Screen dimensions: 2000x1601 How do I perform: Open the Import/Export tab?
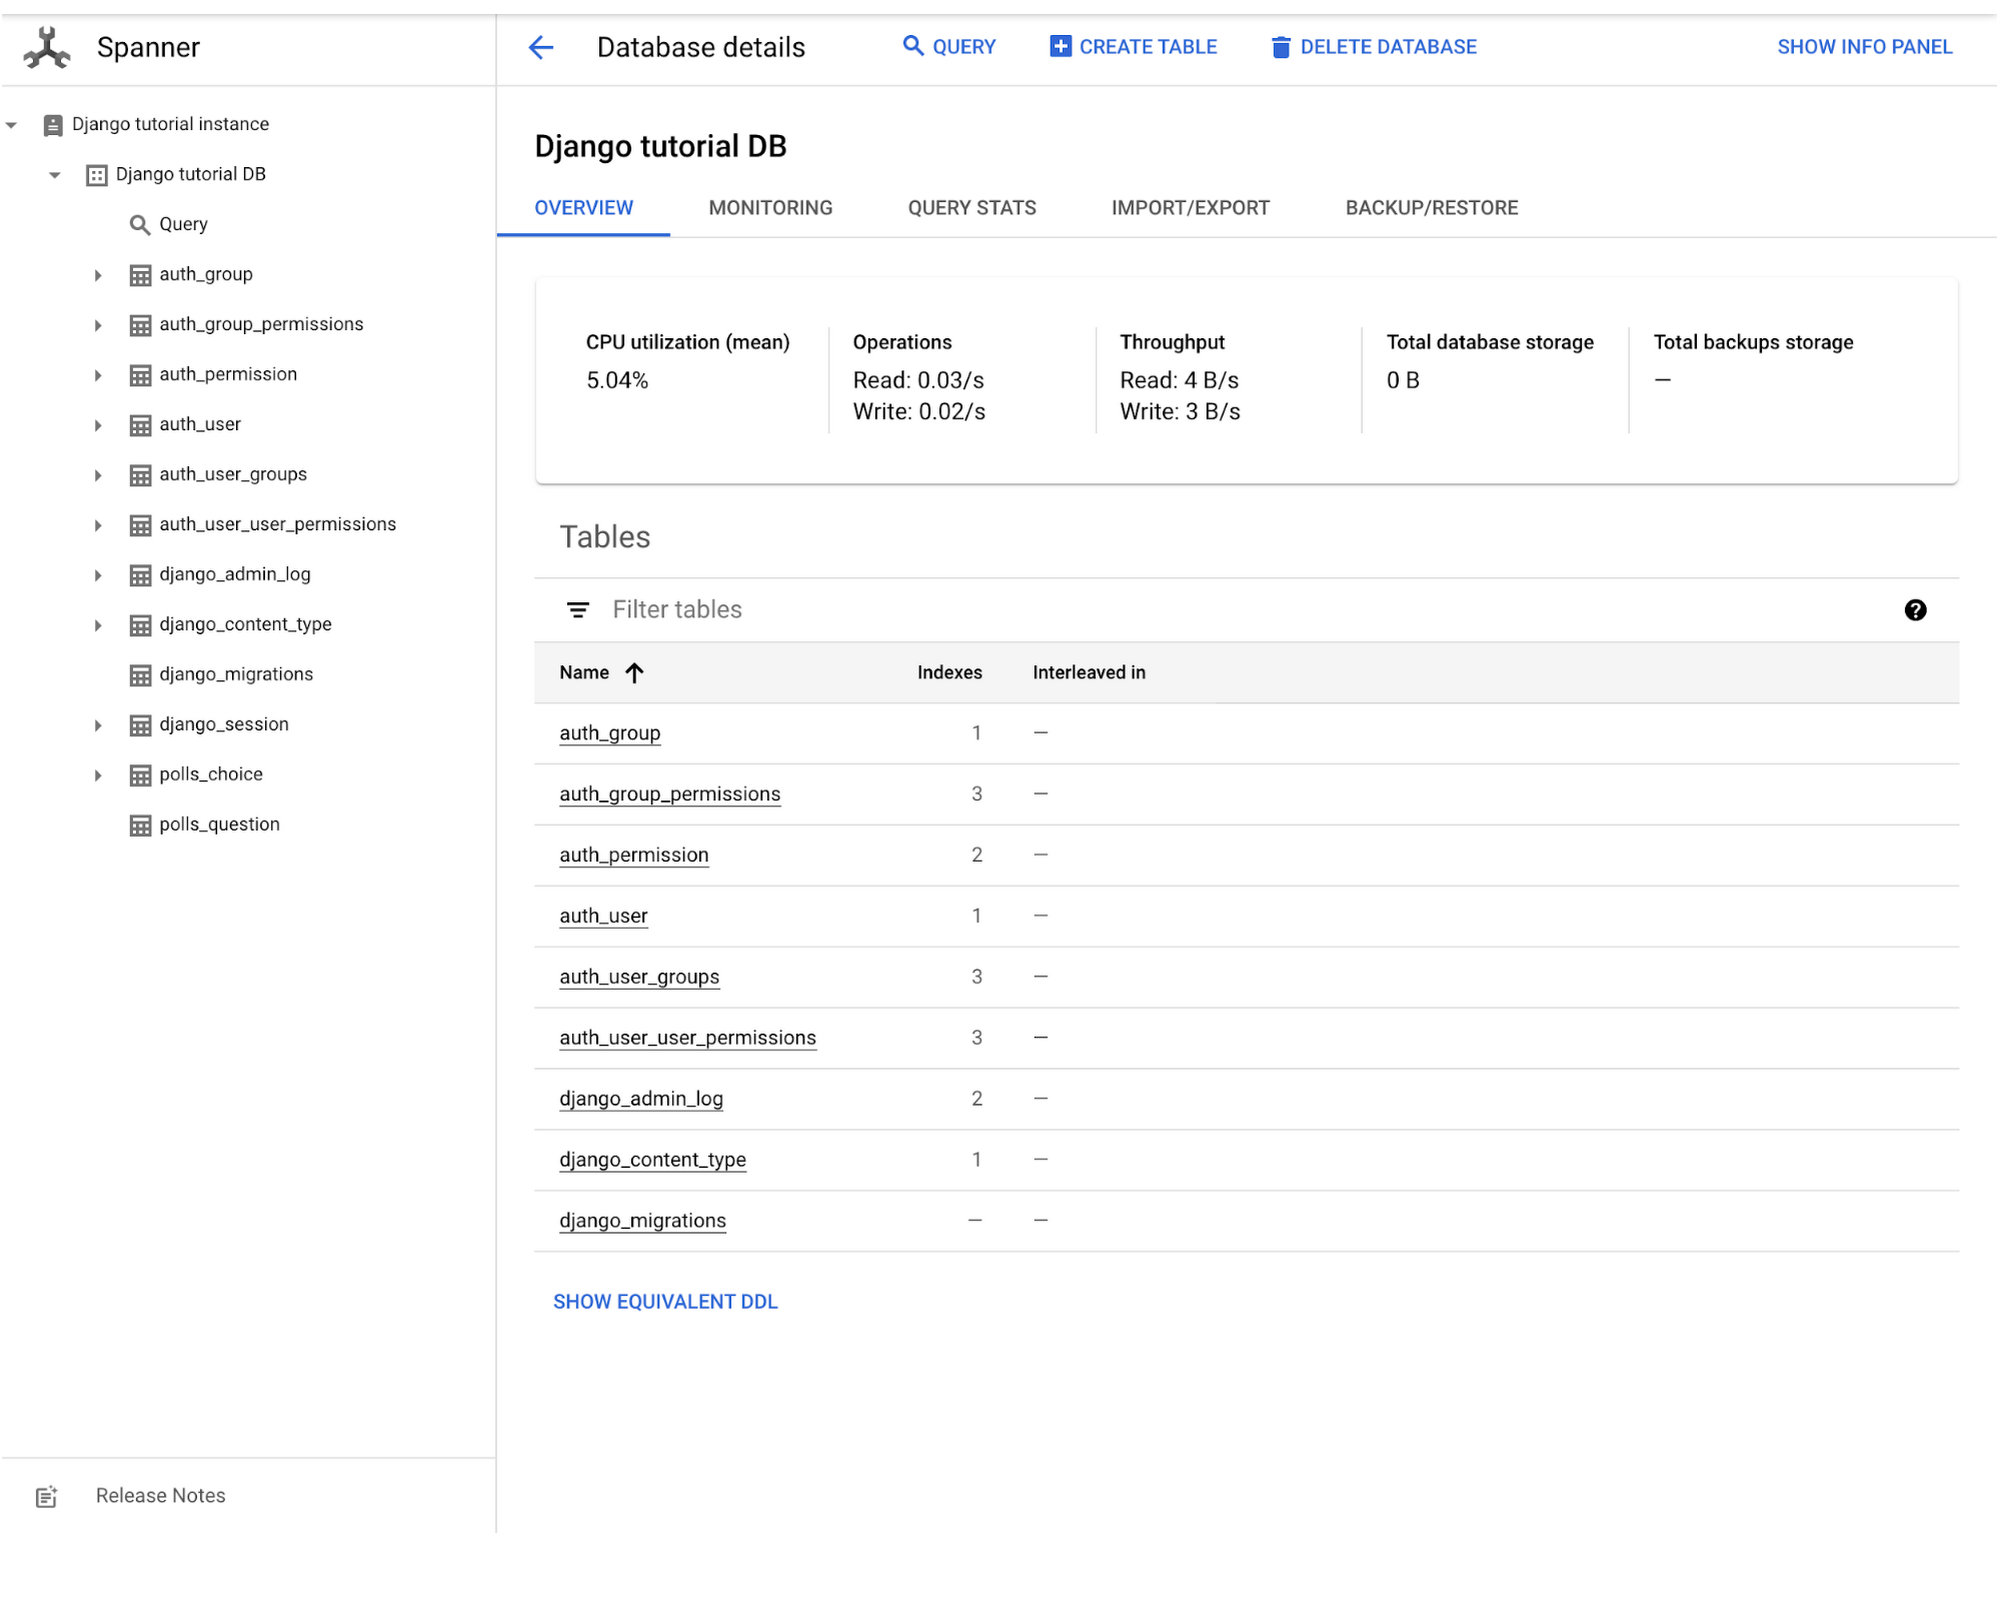[1190, 208]
